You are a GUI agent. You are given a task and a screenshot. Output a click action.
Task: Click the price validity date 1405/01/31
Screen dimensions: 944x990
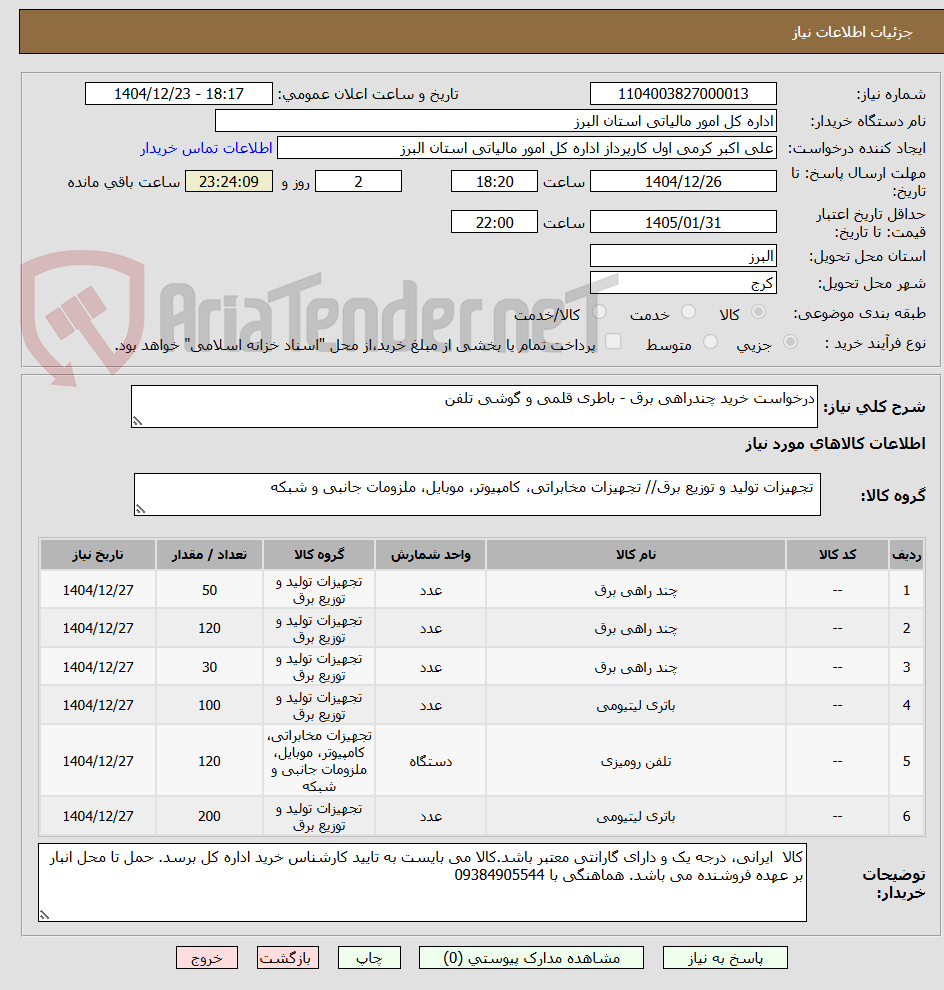(683, 222)
